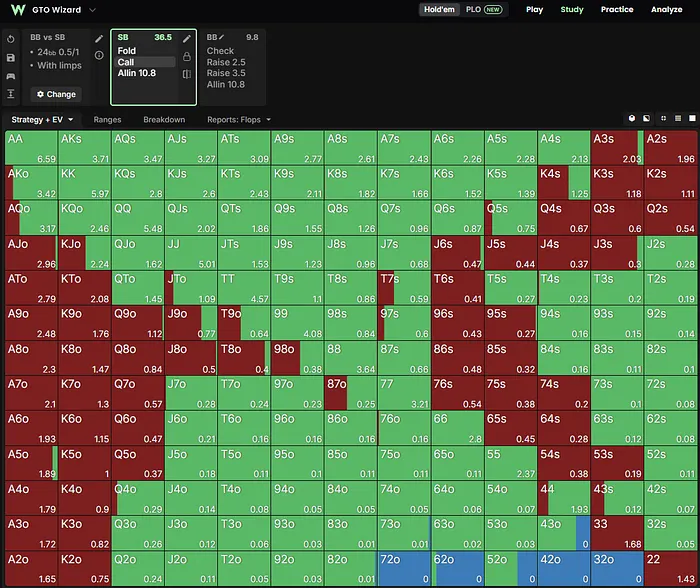This screenshot has width=700, height=588.
Task: Expand the Reports: Flops dropdown
Action: (239, 120)
